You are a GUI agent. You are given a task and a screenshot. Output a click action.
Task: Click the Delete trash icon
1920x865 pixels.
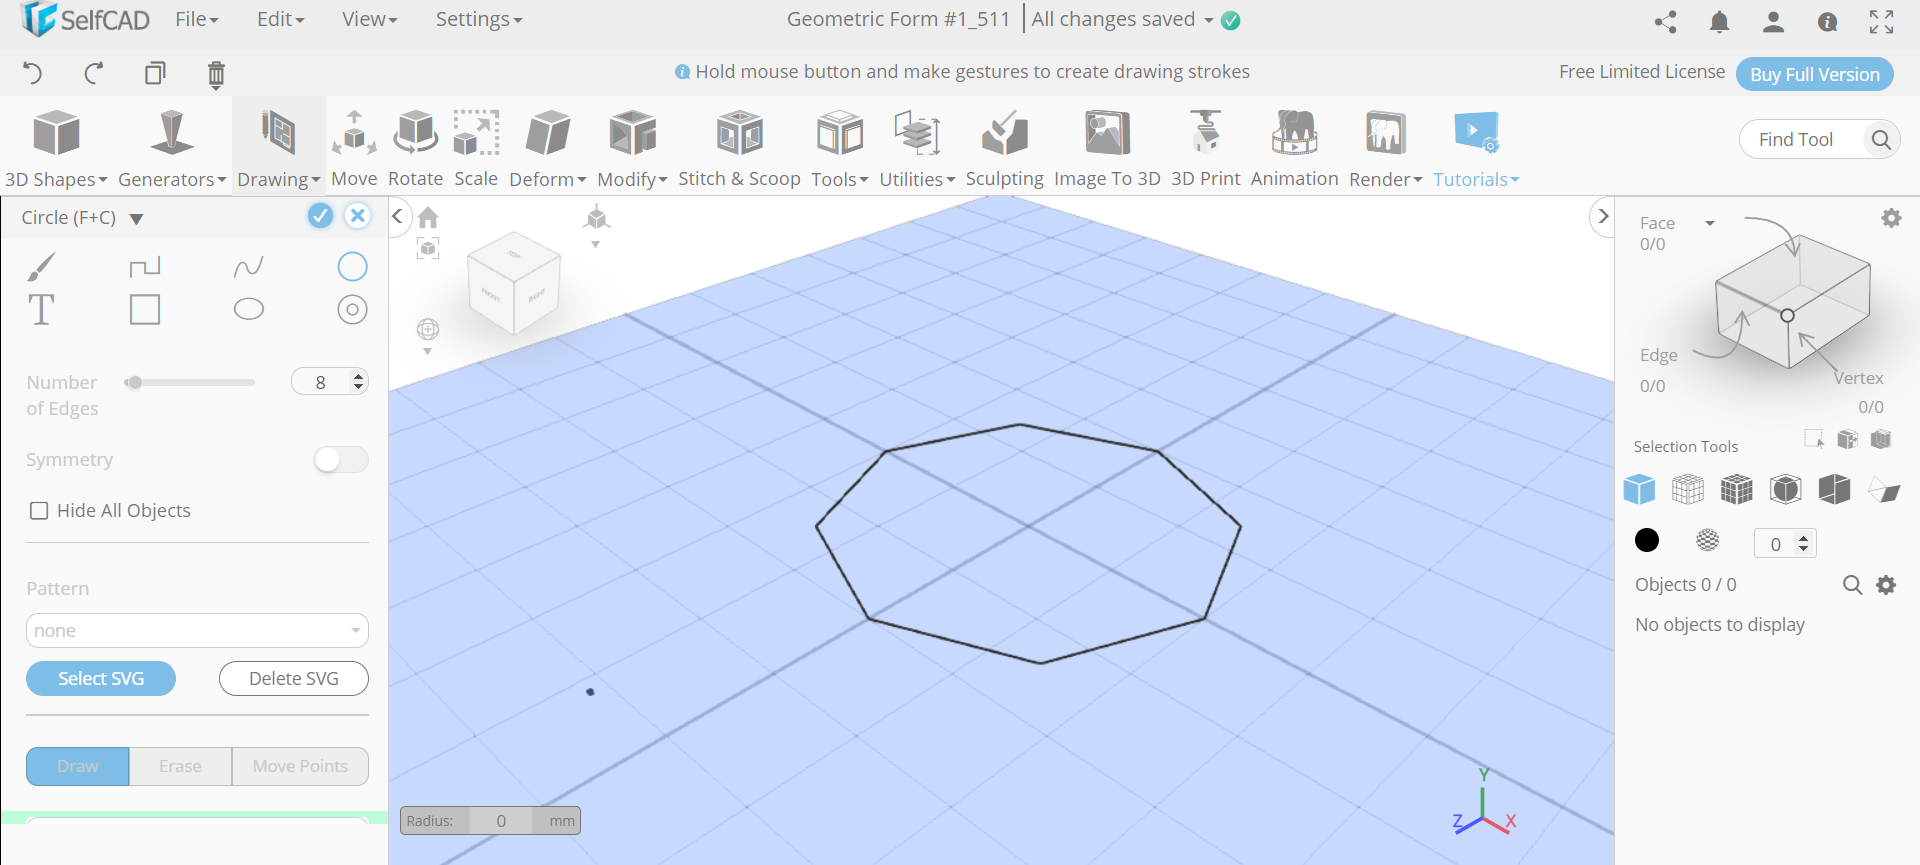click(216, 74)
